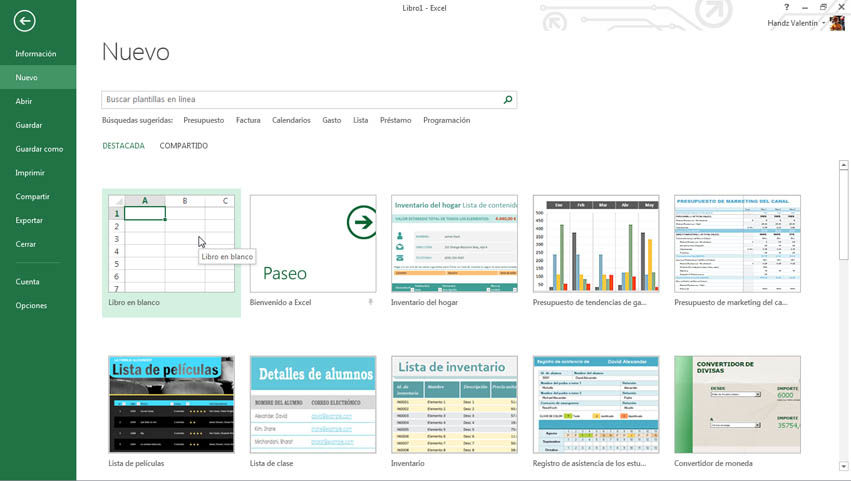The height and width of the screenshot is (481, 851).
Task: Switch to the DESTACADA tab
Action: click(124, 146)
